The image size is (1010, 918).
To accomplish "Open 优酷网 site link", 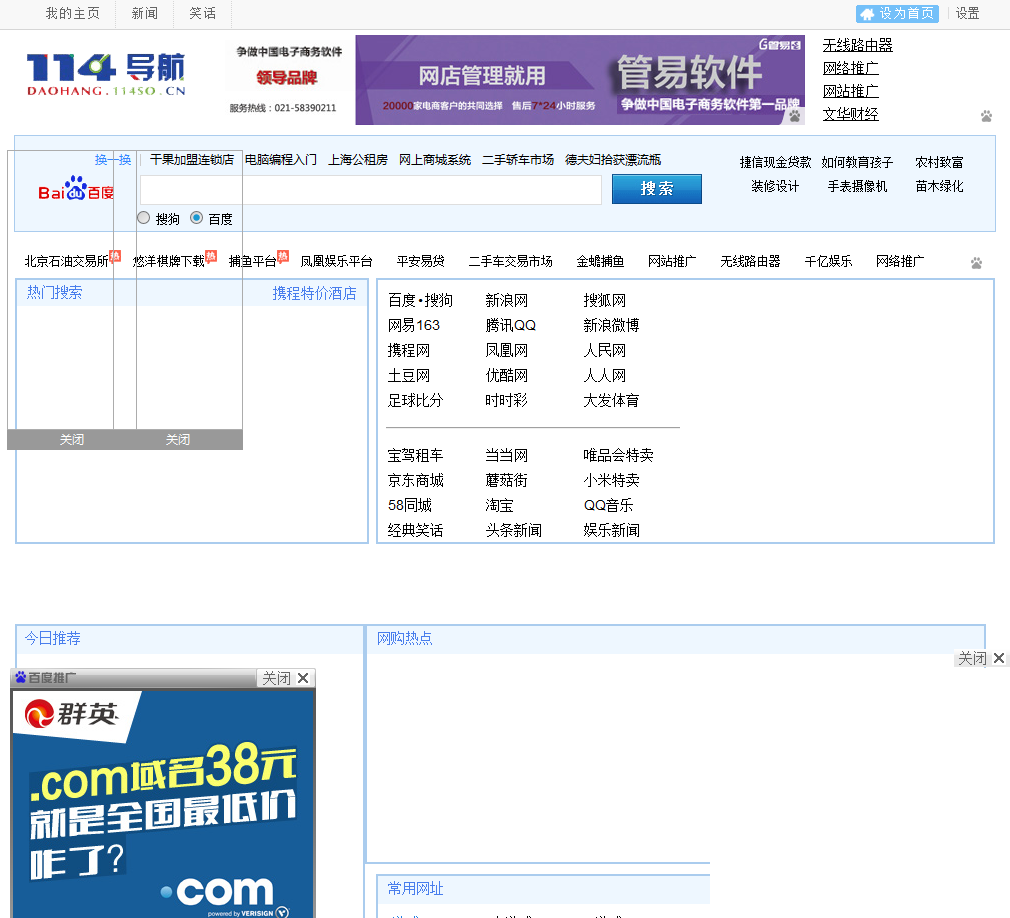I will 507,376.
